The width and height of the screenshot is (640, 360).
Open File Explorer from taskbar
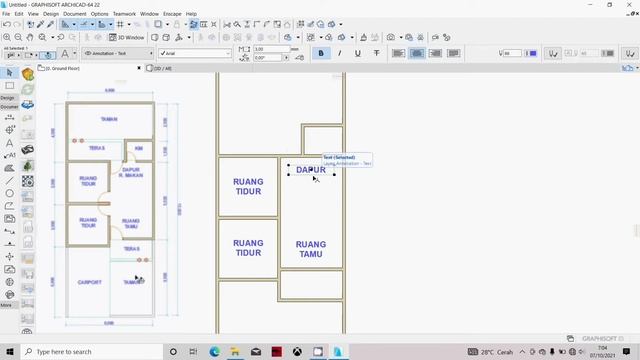(235, 351)
